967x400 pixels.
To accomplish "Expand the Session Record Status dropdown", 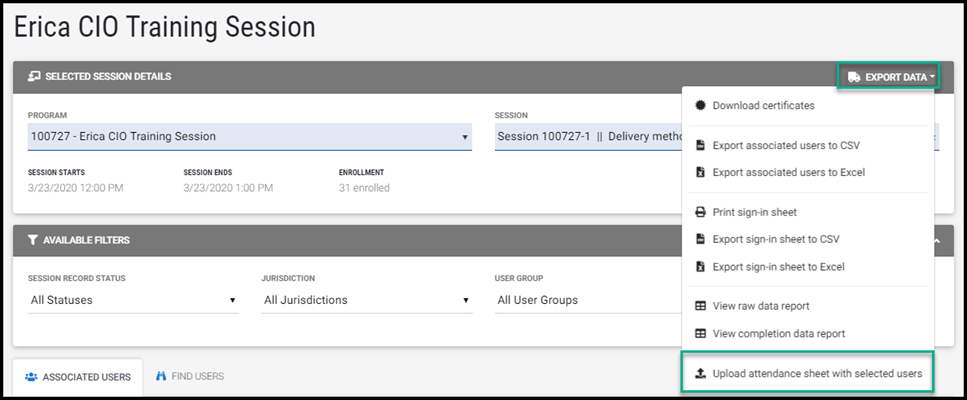I will (133, 300).
